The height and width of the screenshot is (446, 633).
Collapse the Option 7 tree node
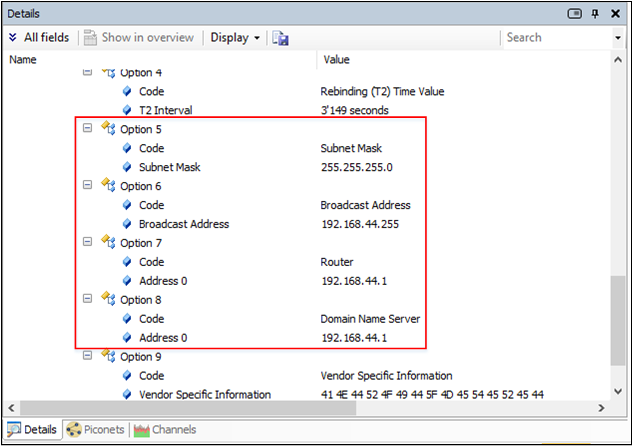[x=87, y=242]
